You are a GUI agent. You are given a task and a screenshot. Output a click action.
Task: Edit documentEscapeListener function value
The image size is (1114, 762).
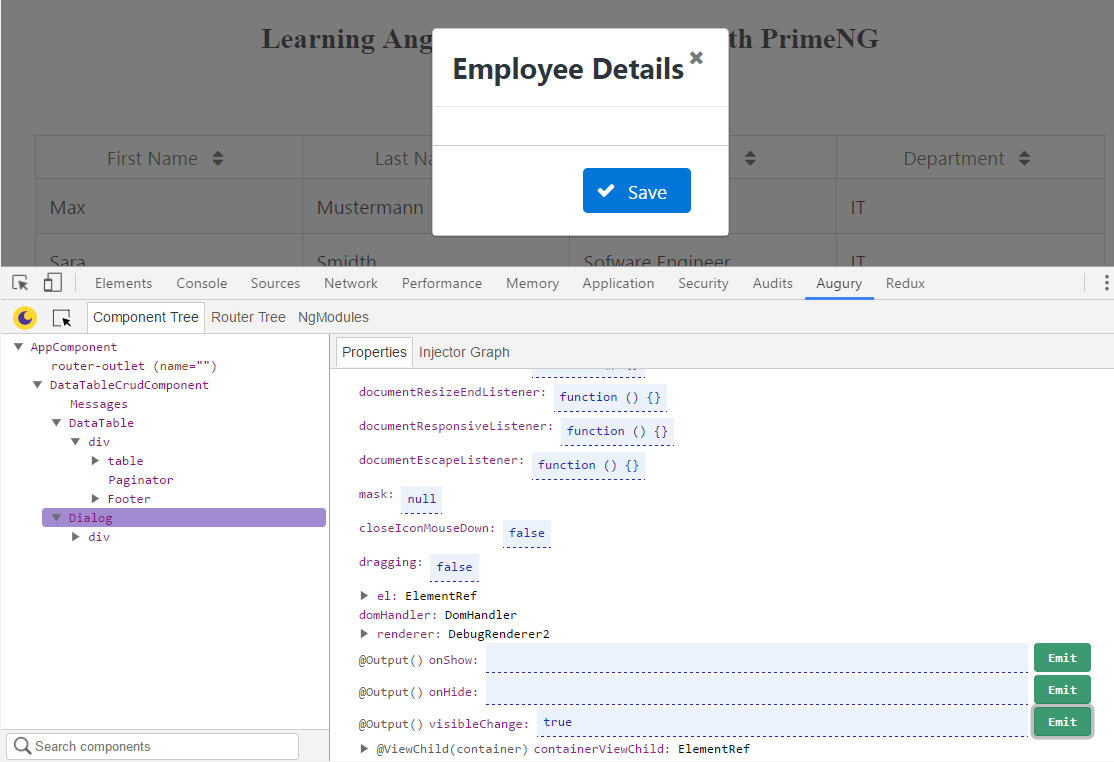tap(588, 465)
